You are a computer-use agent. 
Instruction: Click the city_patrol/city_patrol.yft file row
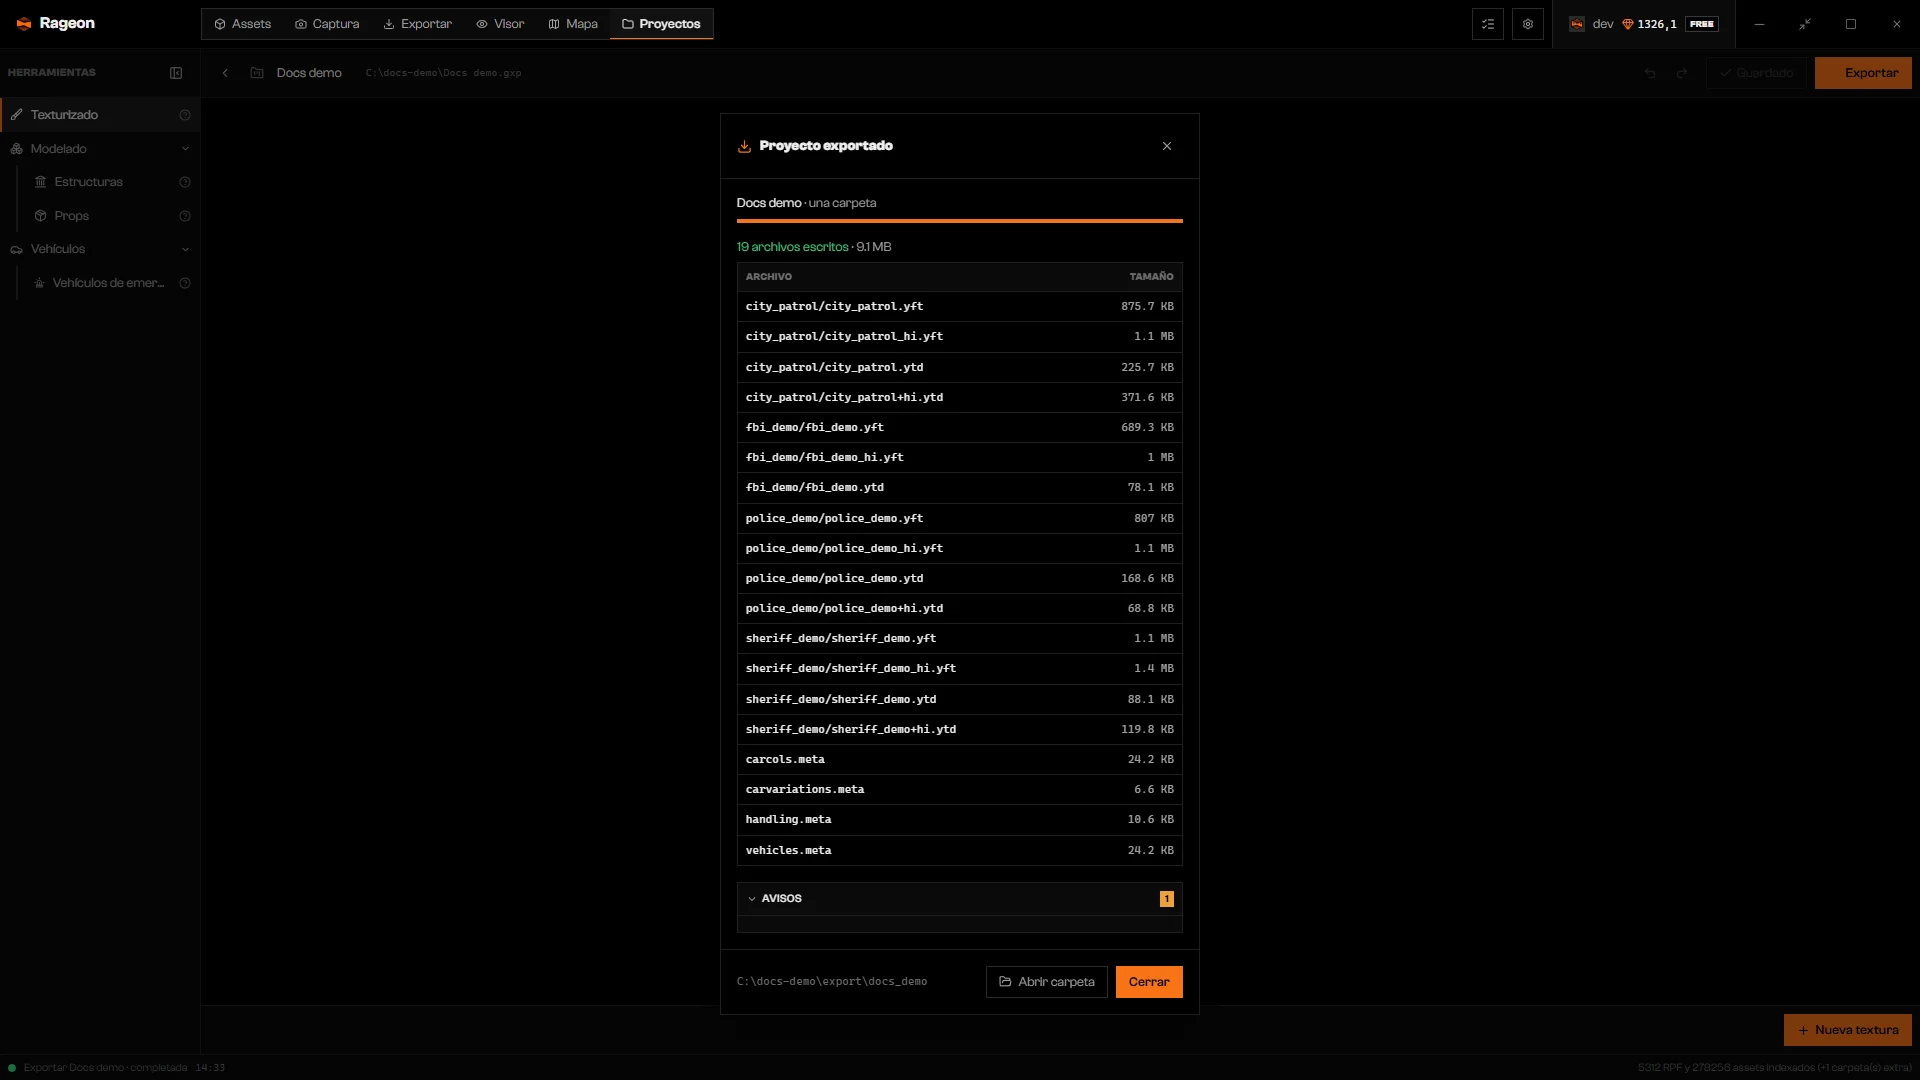[959, 307]
